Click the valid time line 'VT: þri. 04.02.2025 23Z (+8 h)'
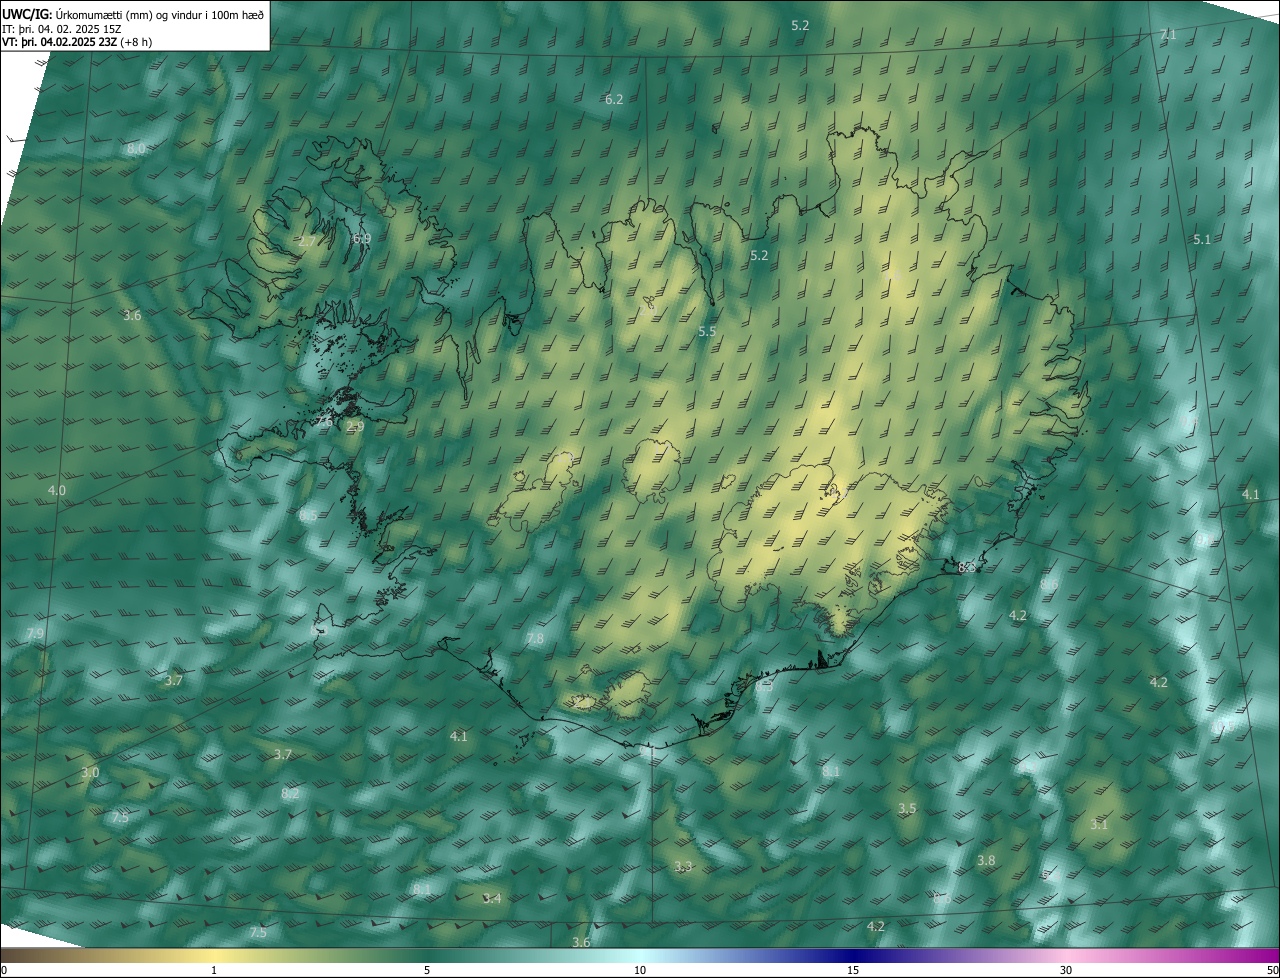This screenshot has height=978, width=1280. [77, 42]
